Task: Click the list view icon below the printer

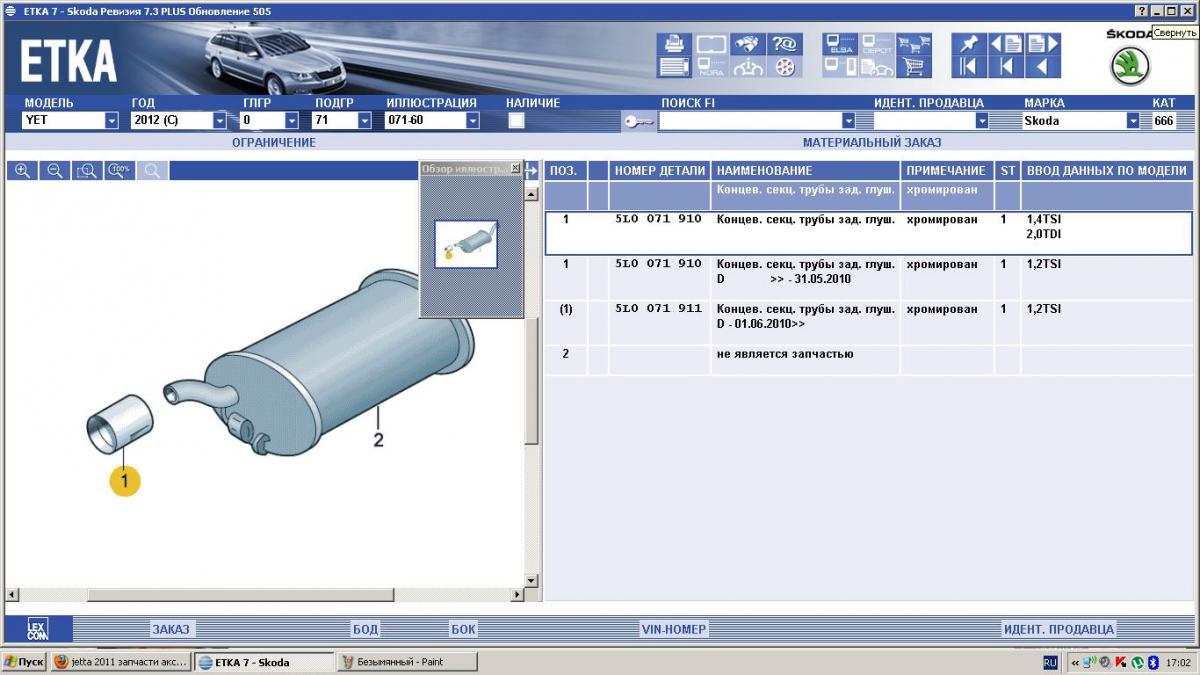Action: [673, 67]
